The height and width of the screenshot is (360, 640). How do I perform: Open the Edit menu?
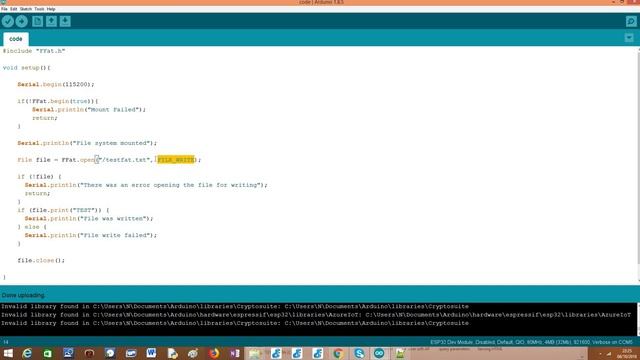click(13, 9)
